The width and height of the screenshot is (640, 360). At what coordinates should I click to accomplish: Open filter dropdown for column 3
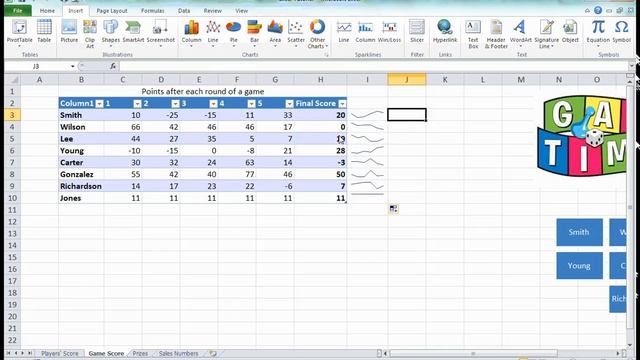click(x=213, y=104)
